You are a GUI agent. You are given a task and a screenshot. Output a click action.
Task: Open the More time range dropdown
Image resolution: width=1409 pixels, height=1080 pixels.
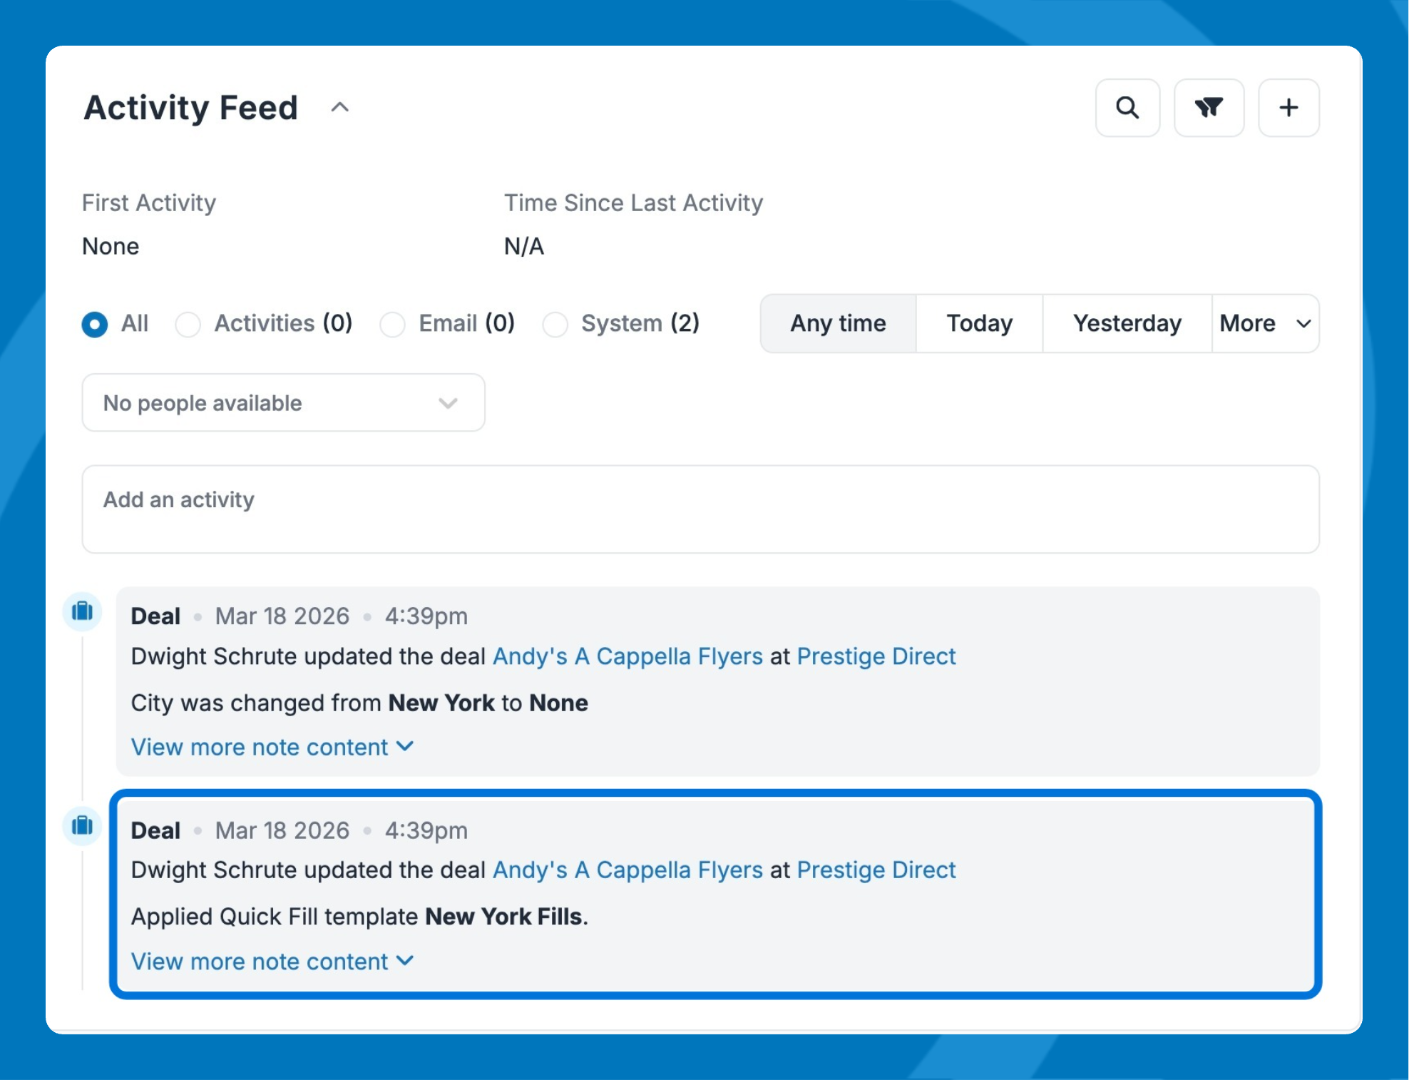[1264, 323]
